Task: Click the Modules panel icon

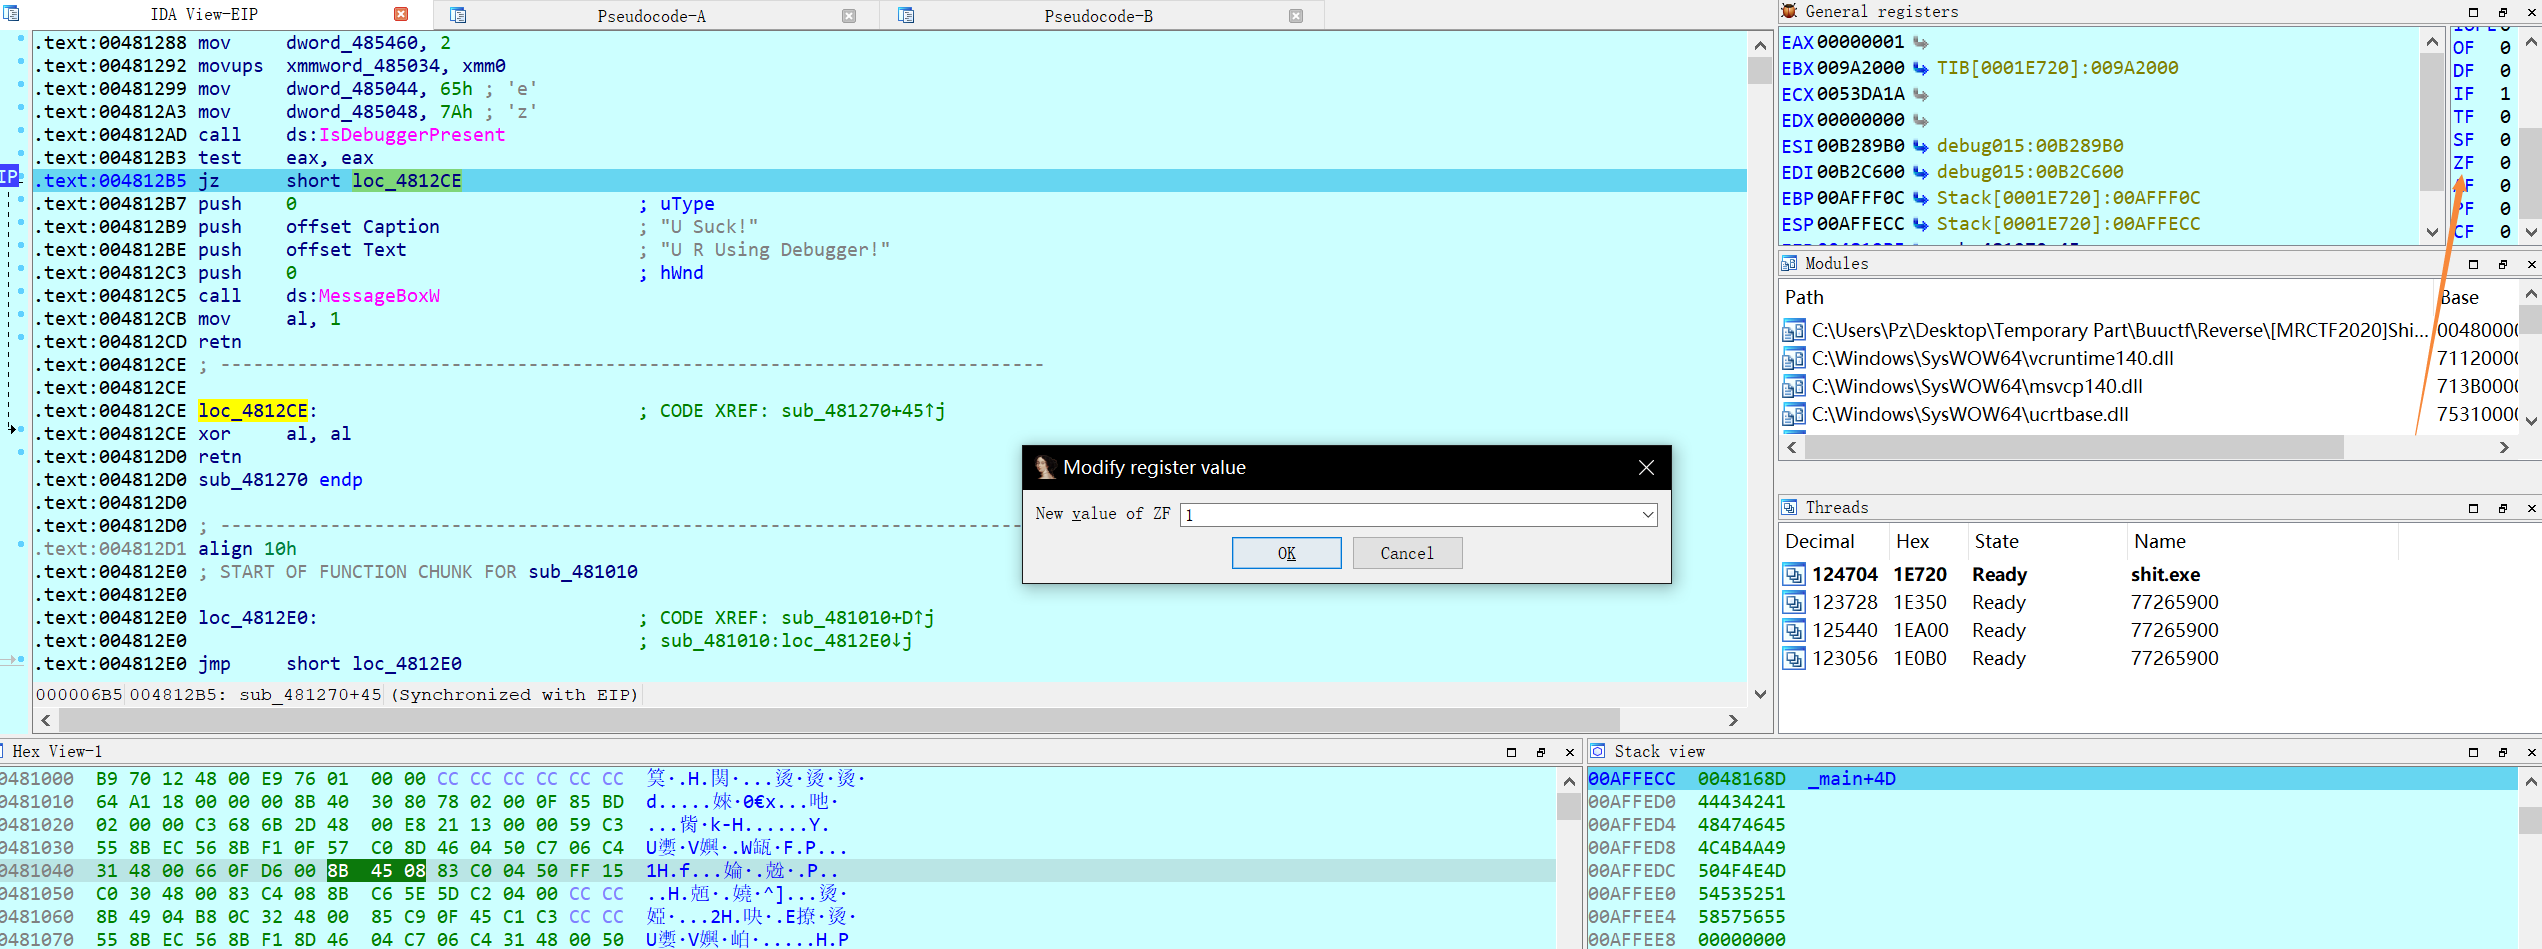Action: click(1789, 263)
